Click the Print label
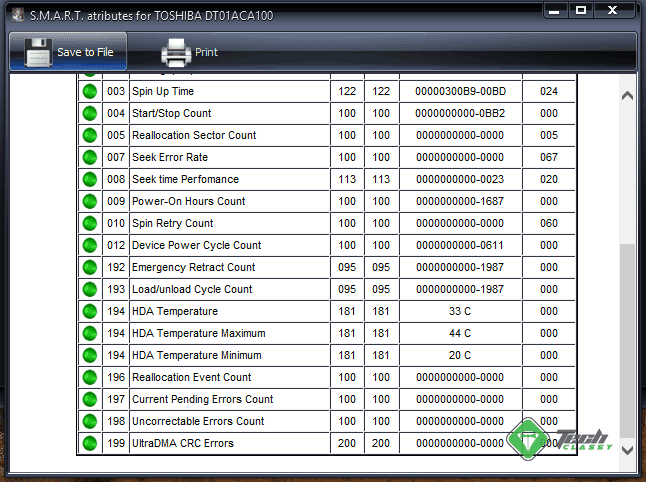This screenshot has width=646, height=482. pos(206,52)
